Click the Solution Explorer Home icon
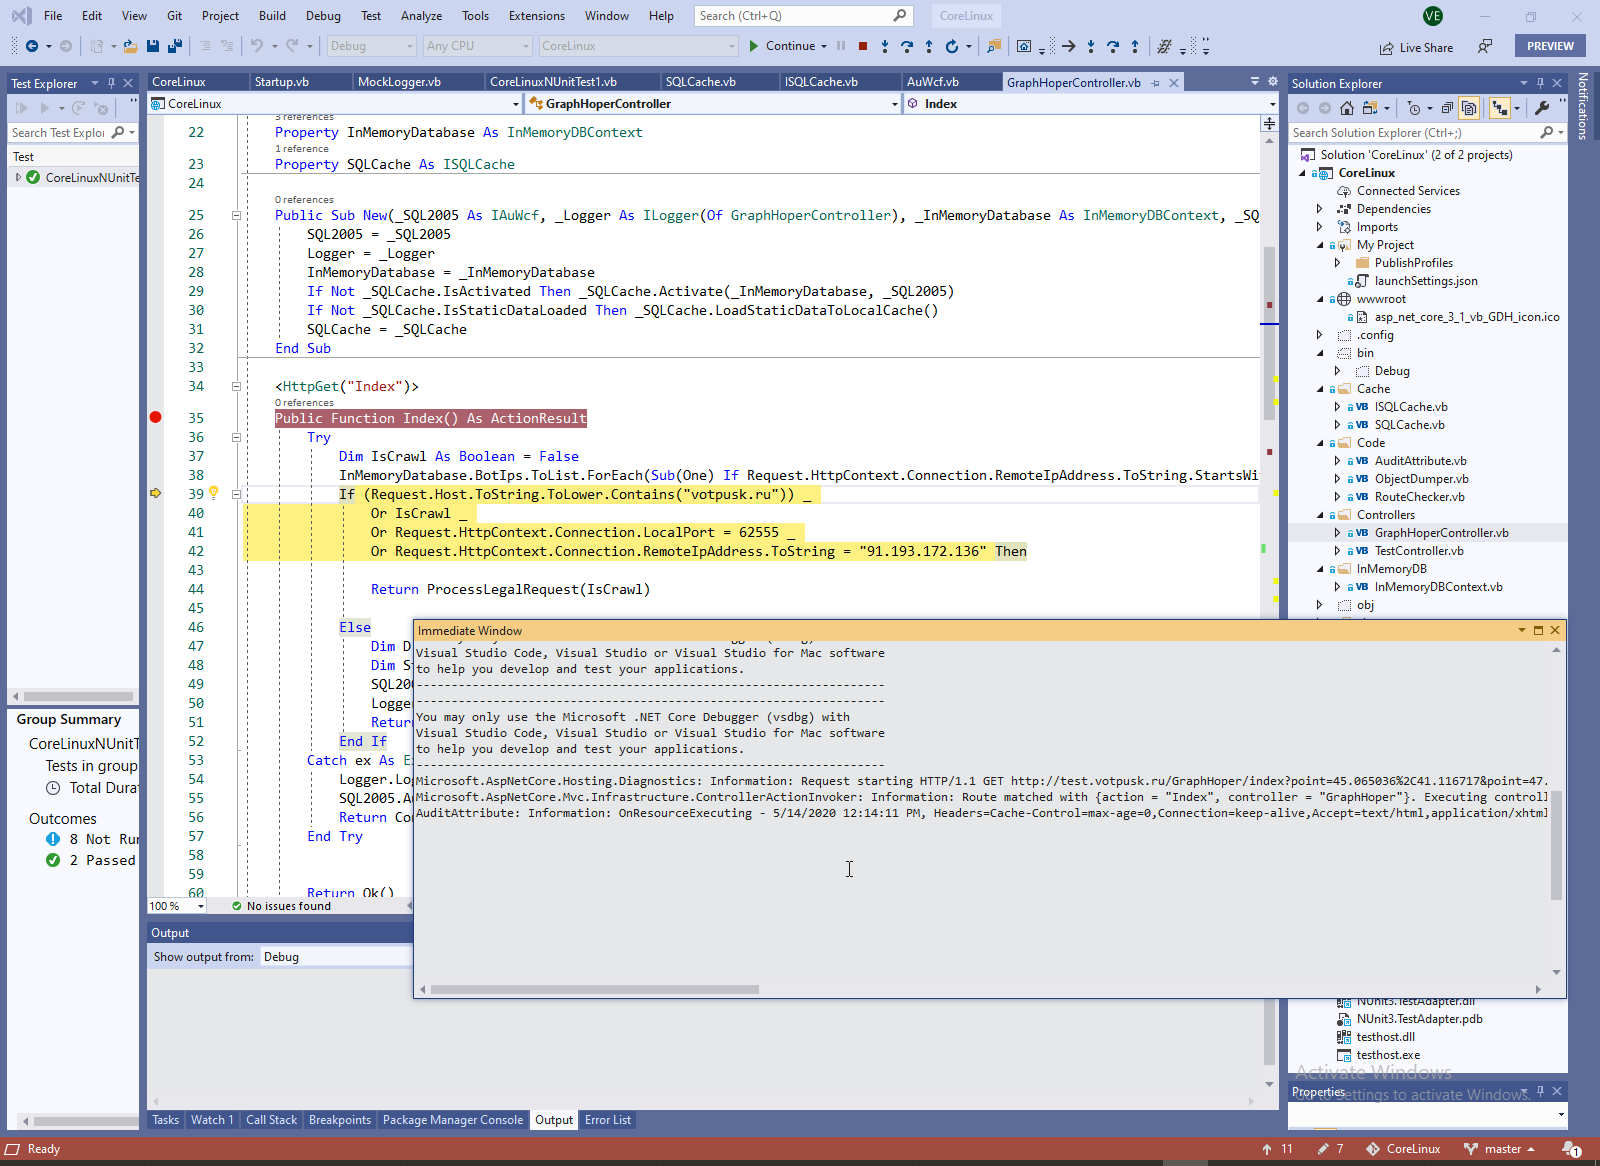This screenshot has width=1600, height=1166. click(1347, 108)
